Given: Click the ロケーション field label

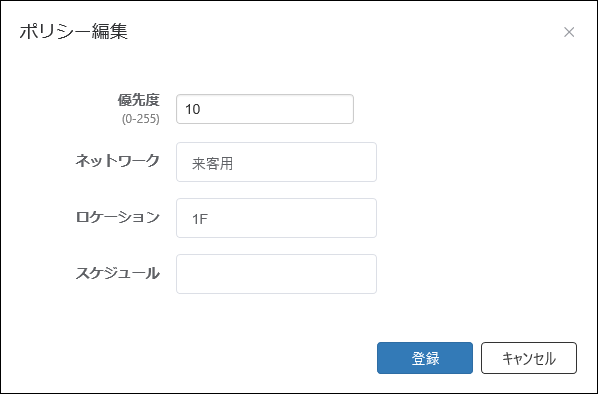Looking at the screenshot, I should (x=117, y=217).
